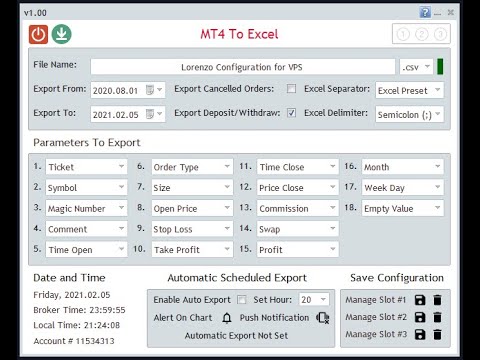Image resolution: width=480 pixels, height=360 pixels.
Task: Save configuration to Slot #2
Action: click(x=420, y=317)
